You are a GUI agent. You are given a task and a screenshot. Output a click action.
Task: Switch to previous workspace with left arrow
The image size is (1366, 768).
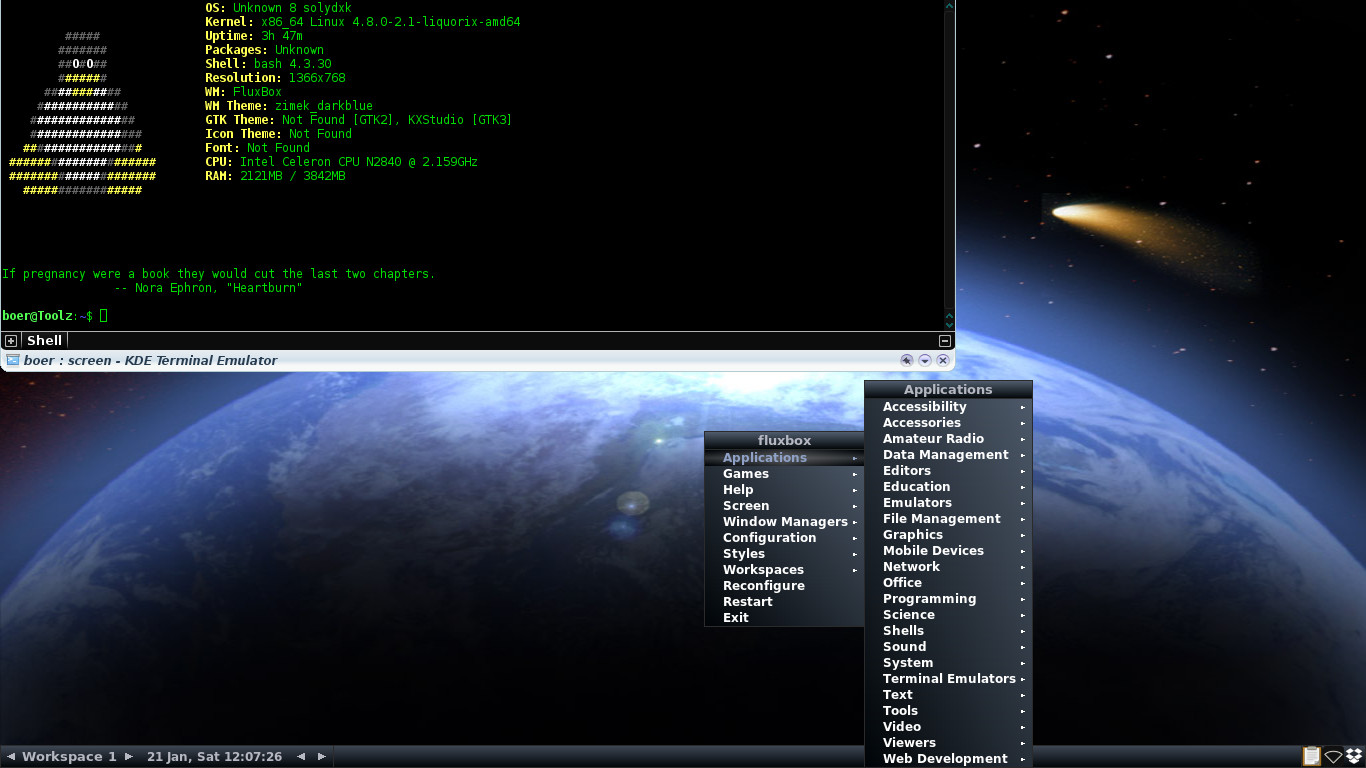[11, 757]
